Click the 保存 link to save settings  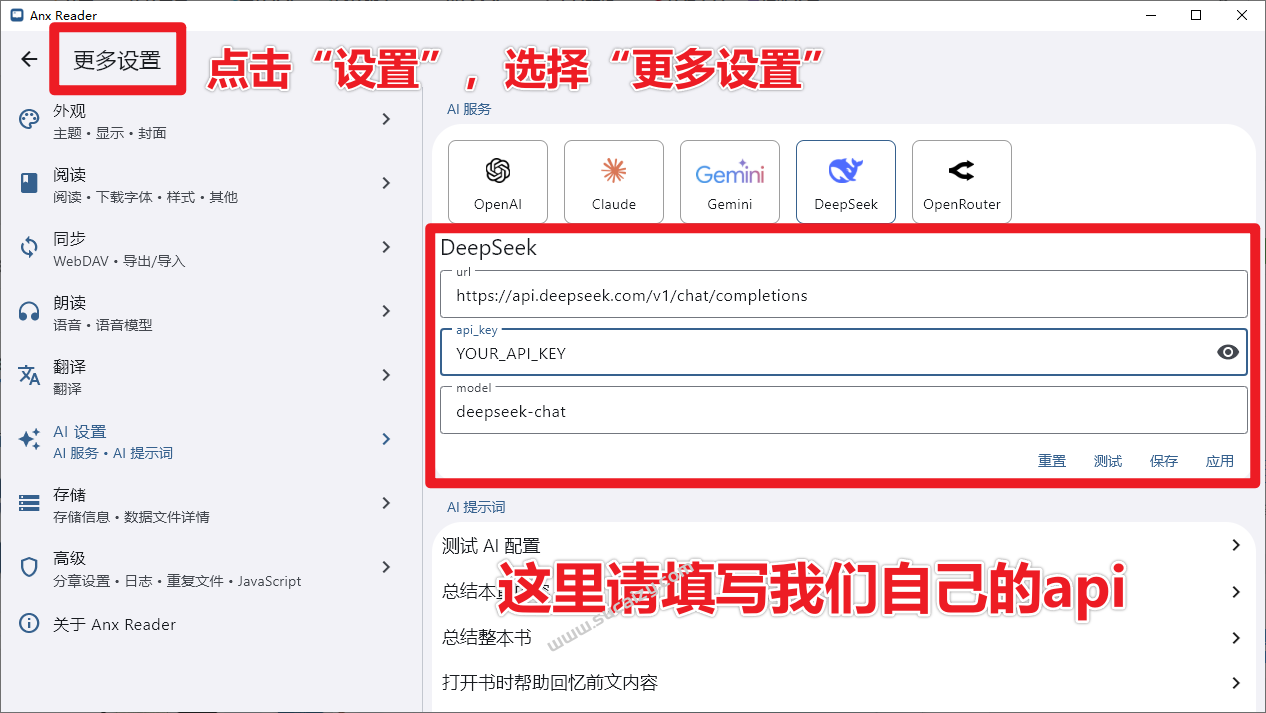click(1163, 460)
